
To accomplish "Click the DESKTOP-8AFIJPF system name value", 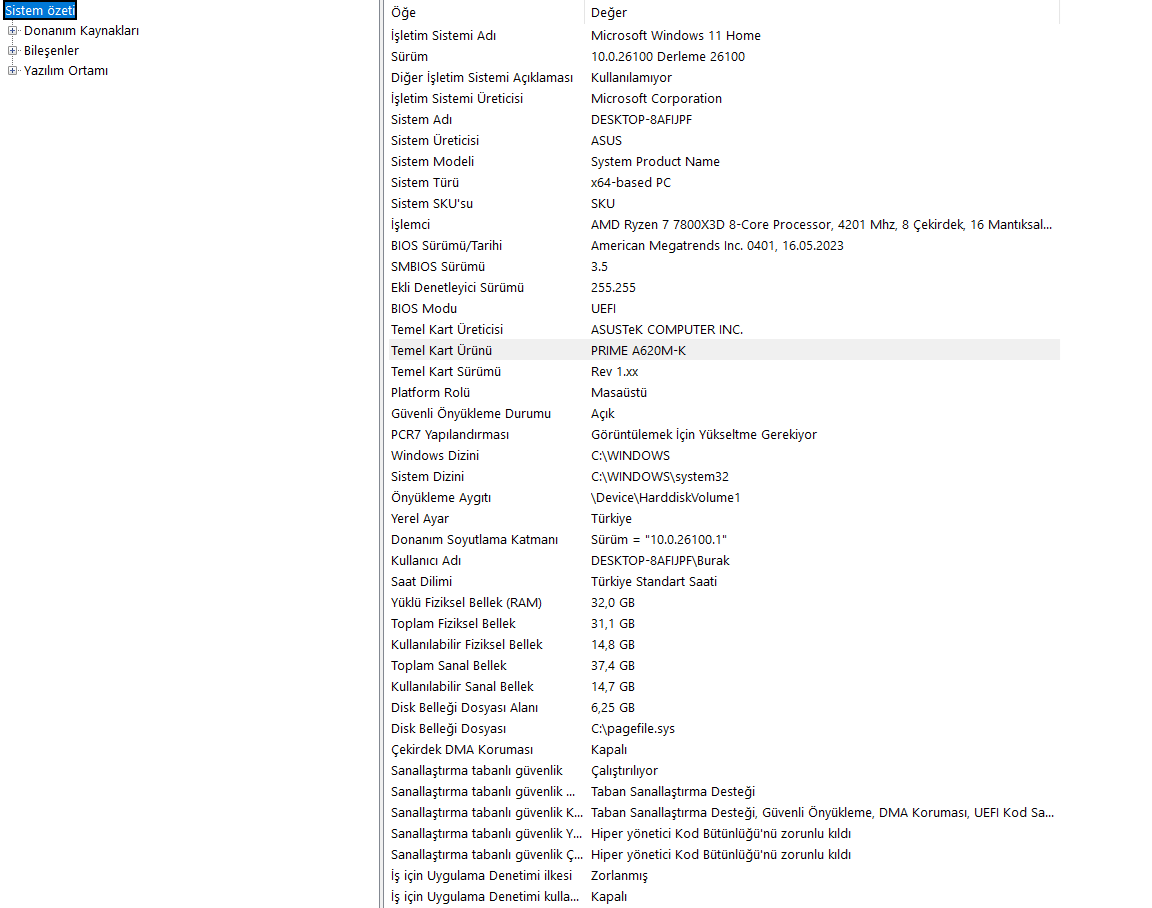I will 641,120.
